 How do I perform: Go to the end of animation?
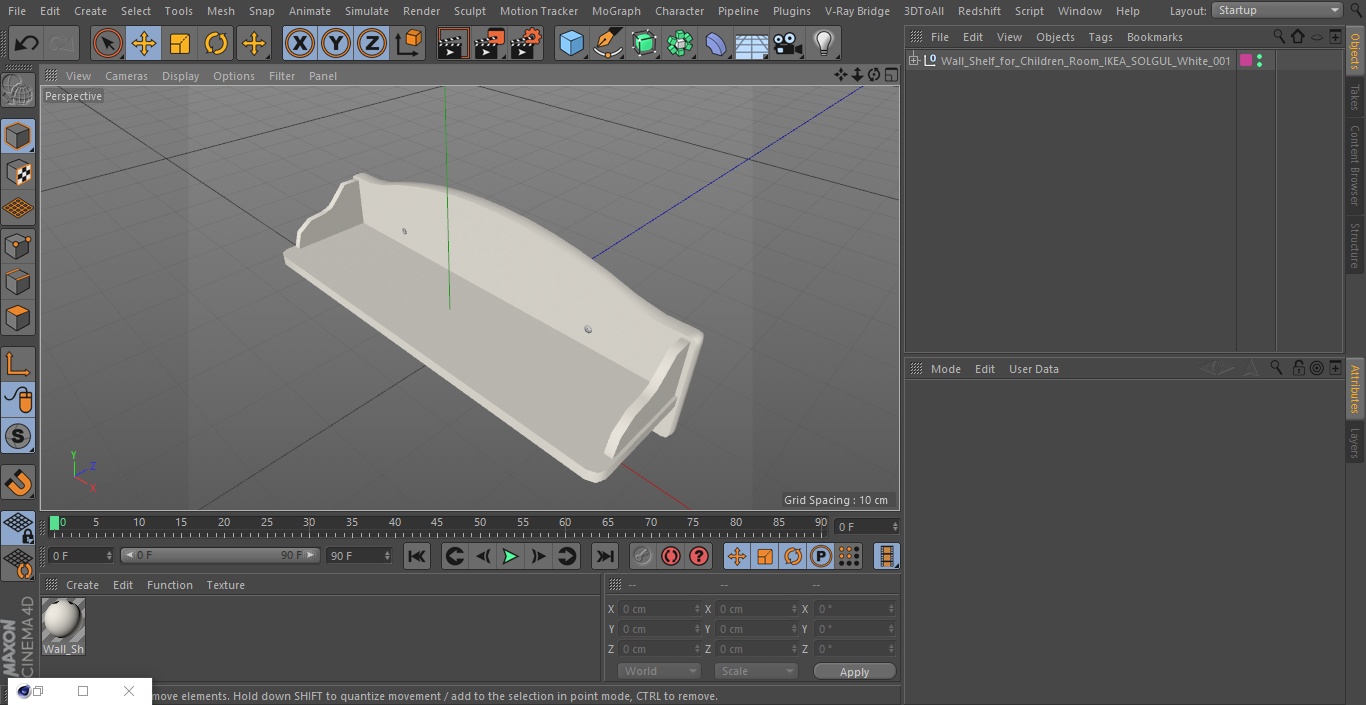[x=605, y=556]
